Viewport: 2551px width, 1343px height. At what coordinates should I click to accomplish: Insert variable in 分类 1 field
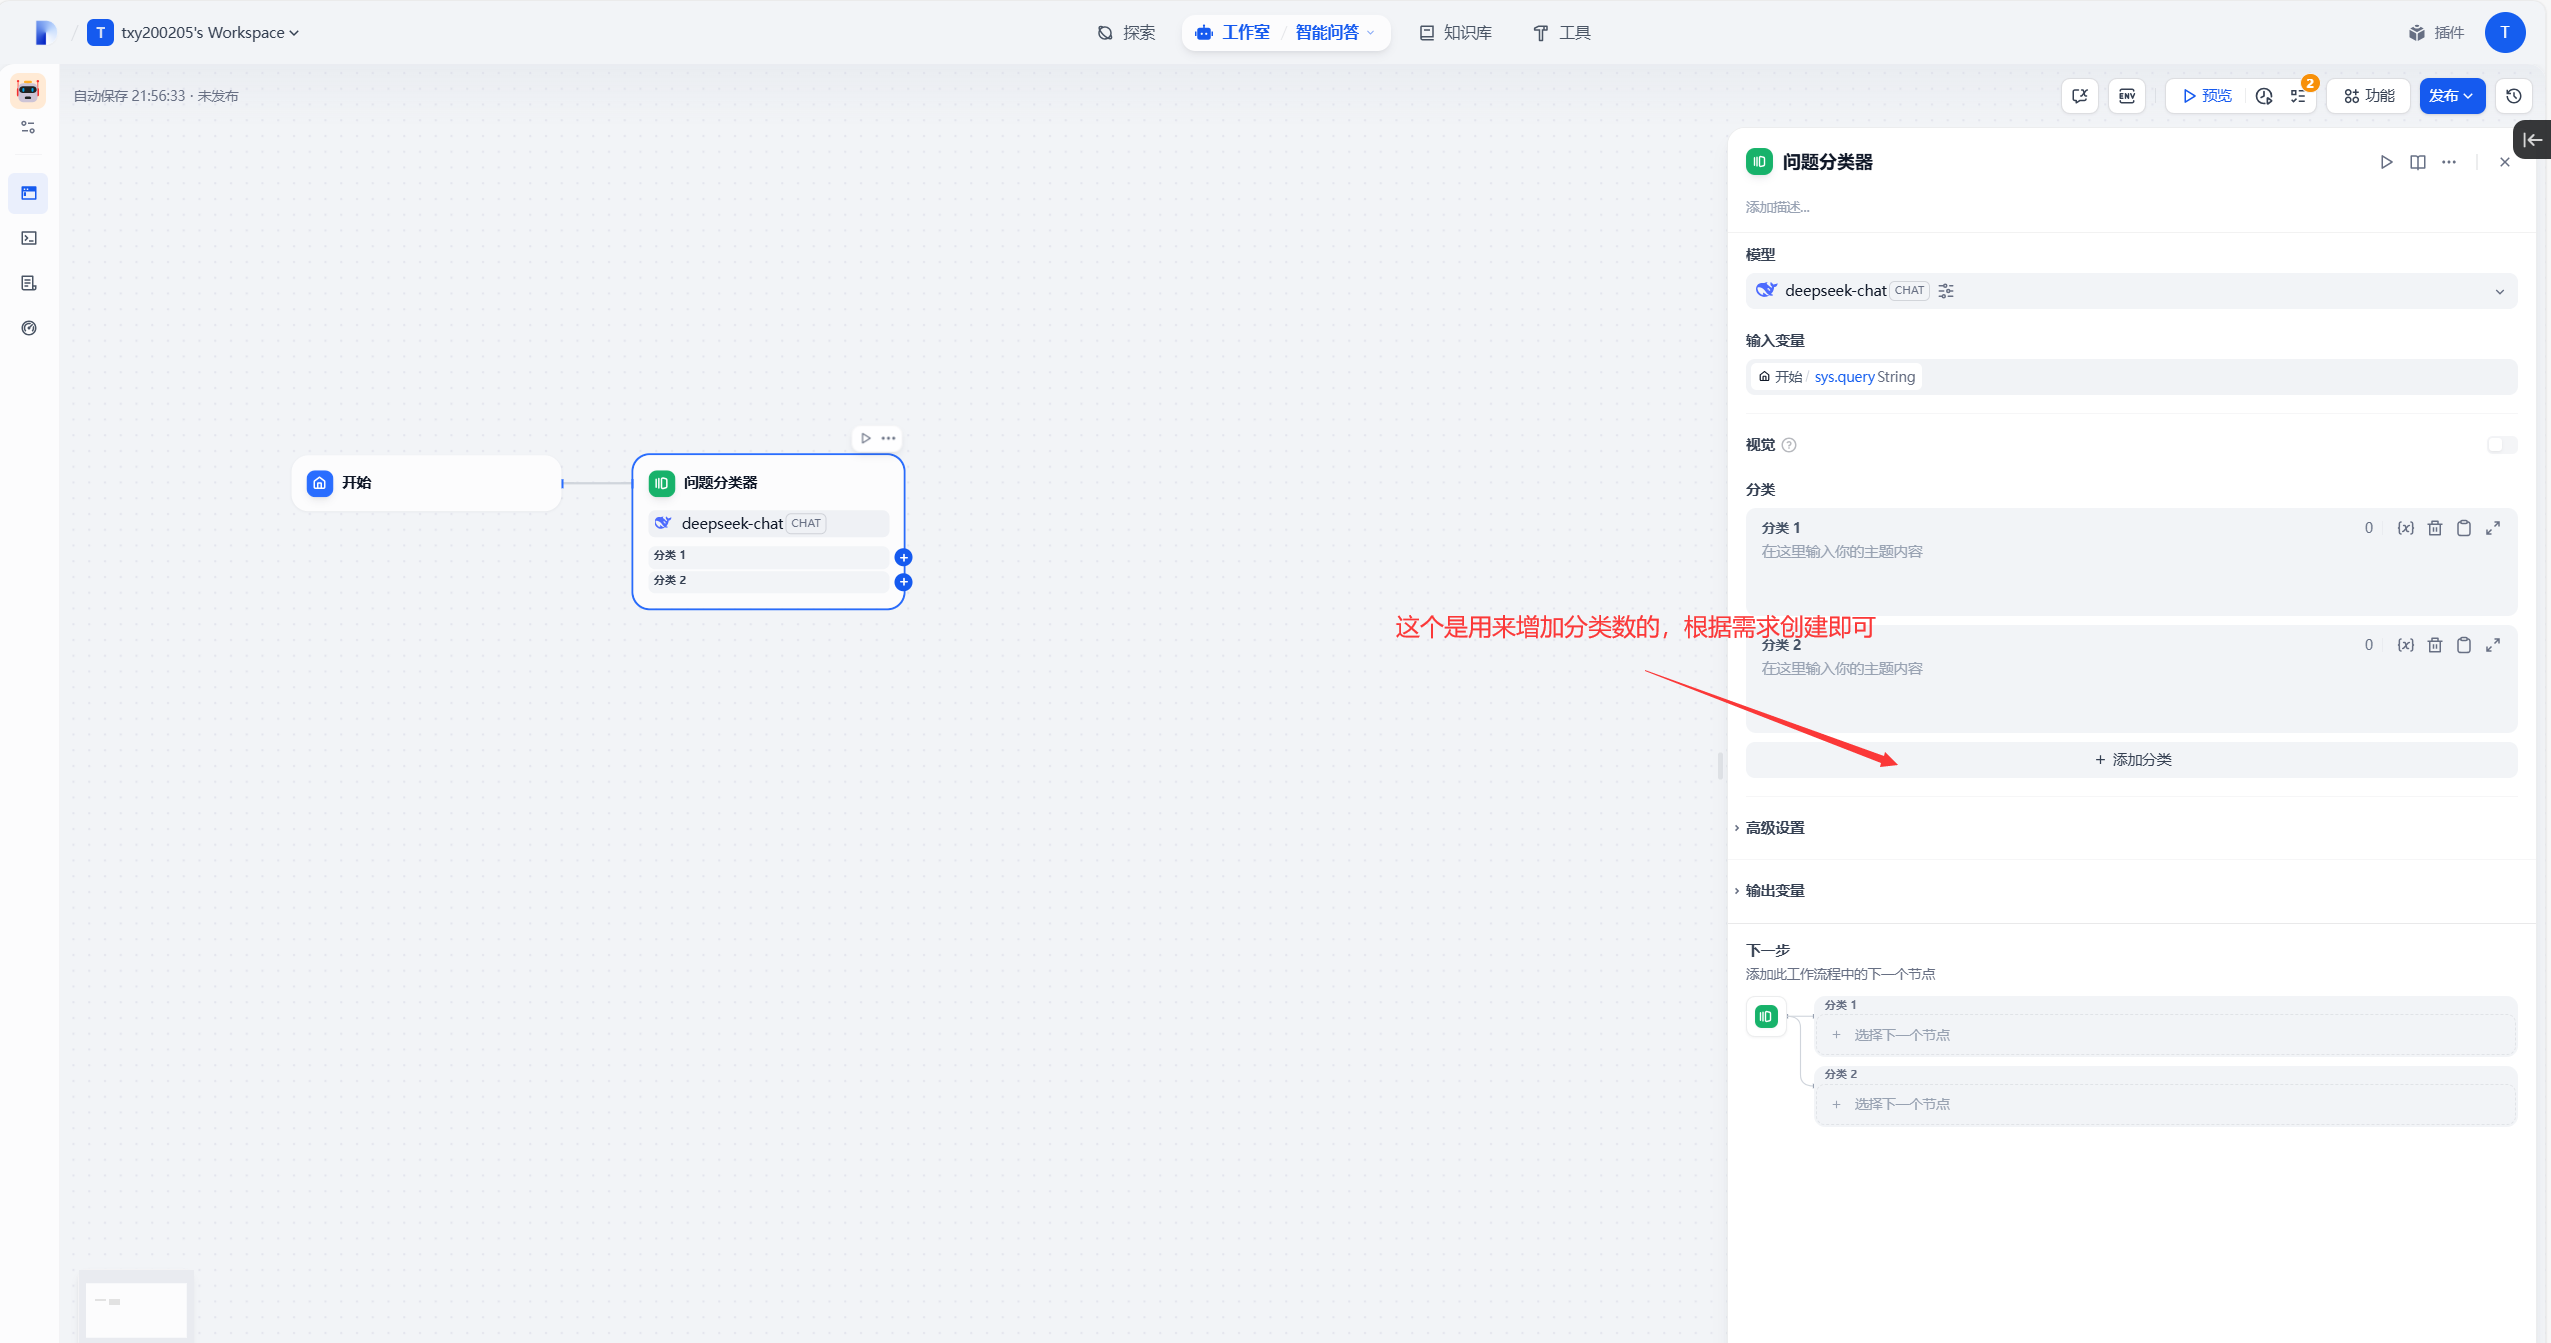pos(2406,528)
